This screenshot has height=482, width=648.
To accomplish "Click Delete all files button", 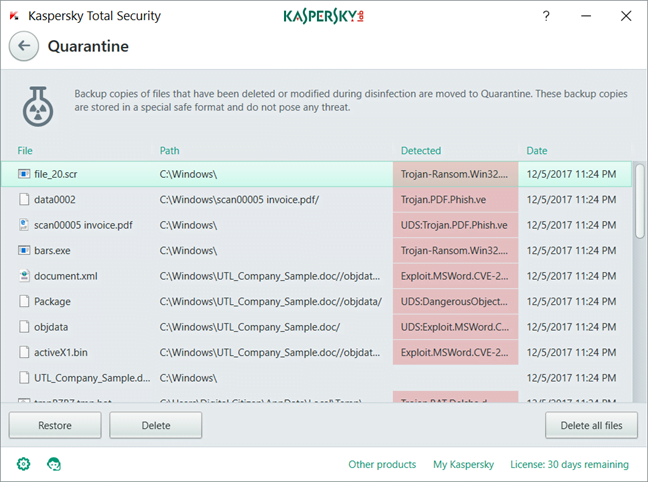I will click(591, 425).
